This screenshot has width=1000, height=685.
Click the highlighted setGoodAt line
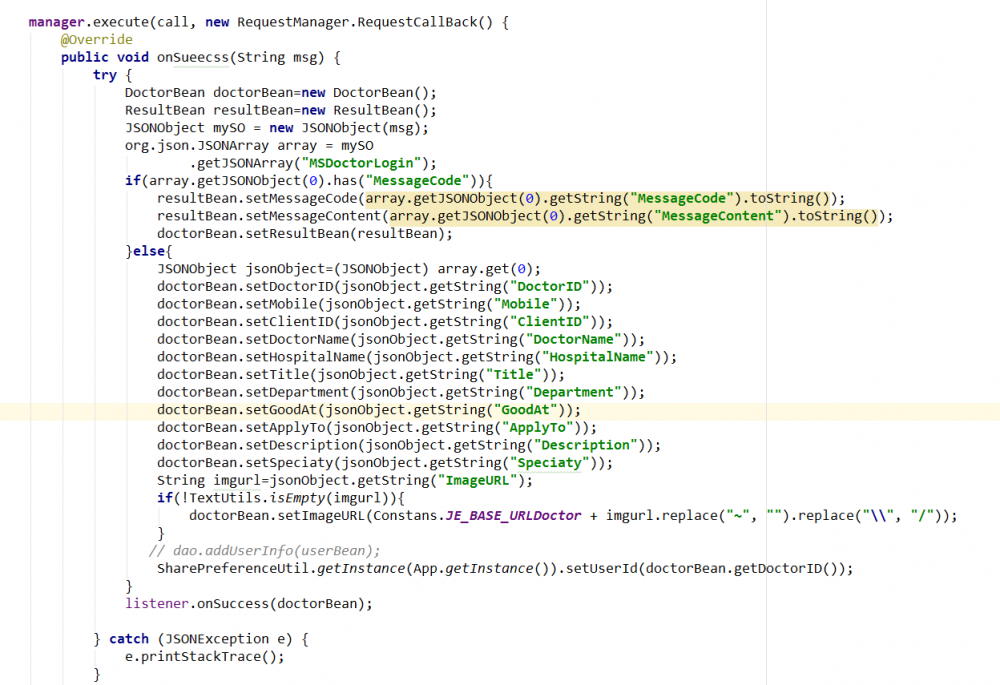pyautogui.click(x=368, y=410)
